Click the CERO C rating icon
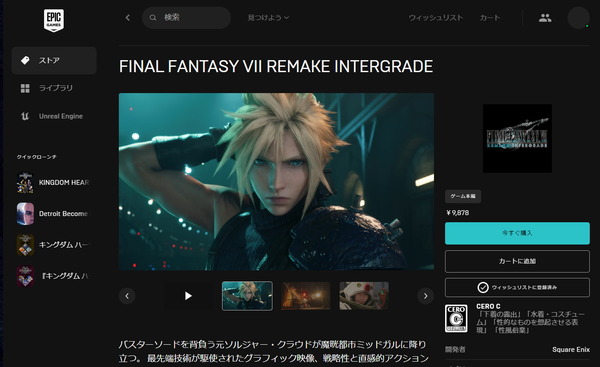 [x=456, y=318]
